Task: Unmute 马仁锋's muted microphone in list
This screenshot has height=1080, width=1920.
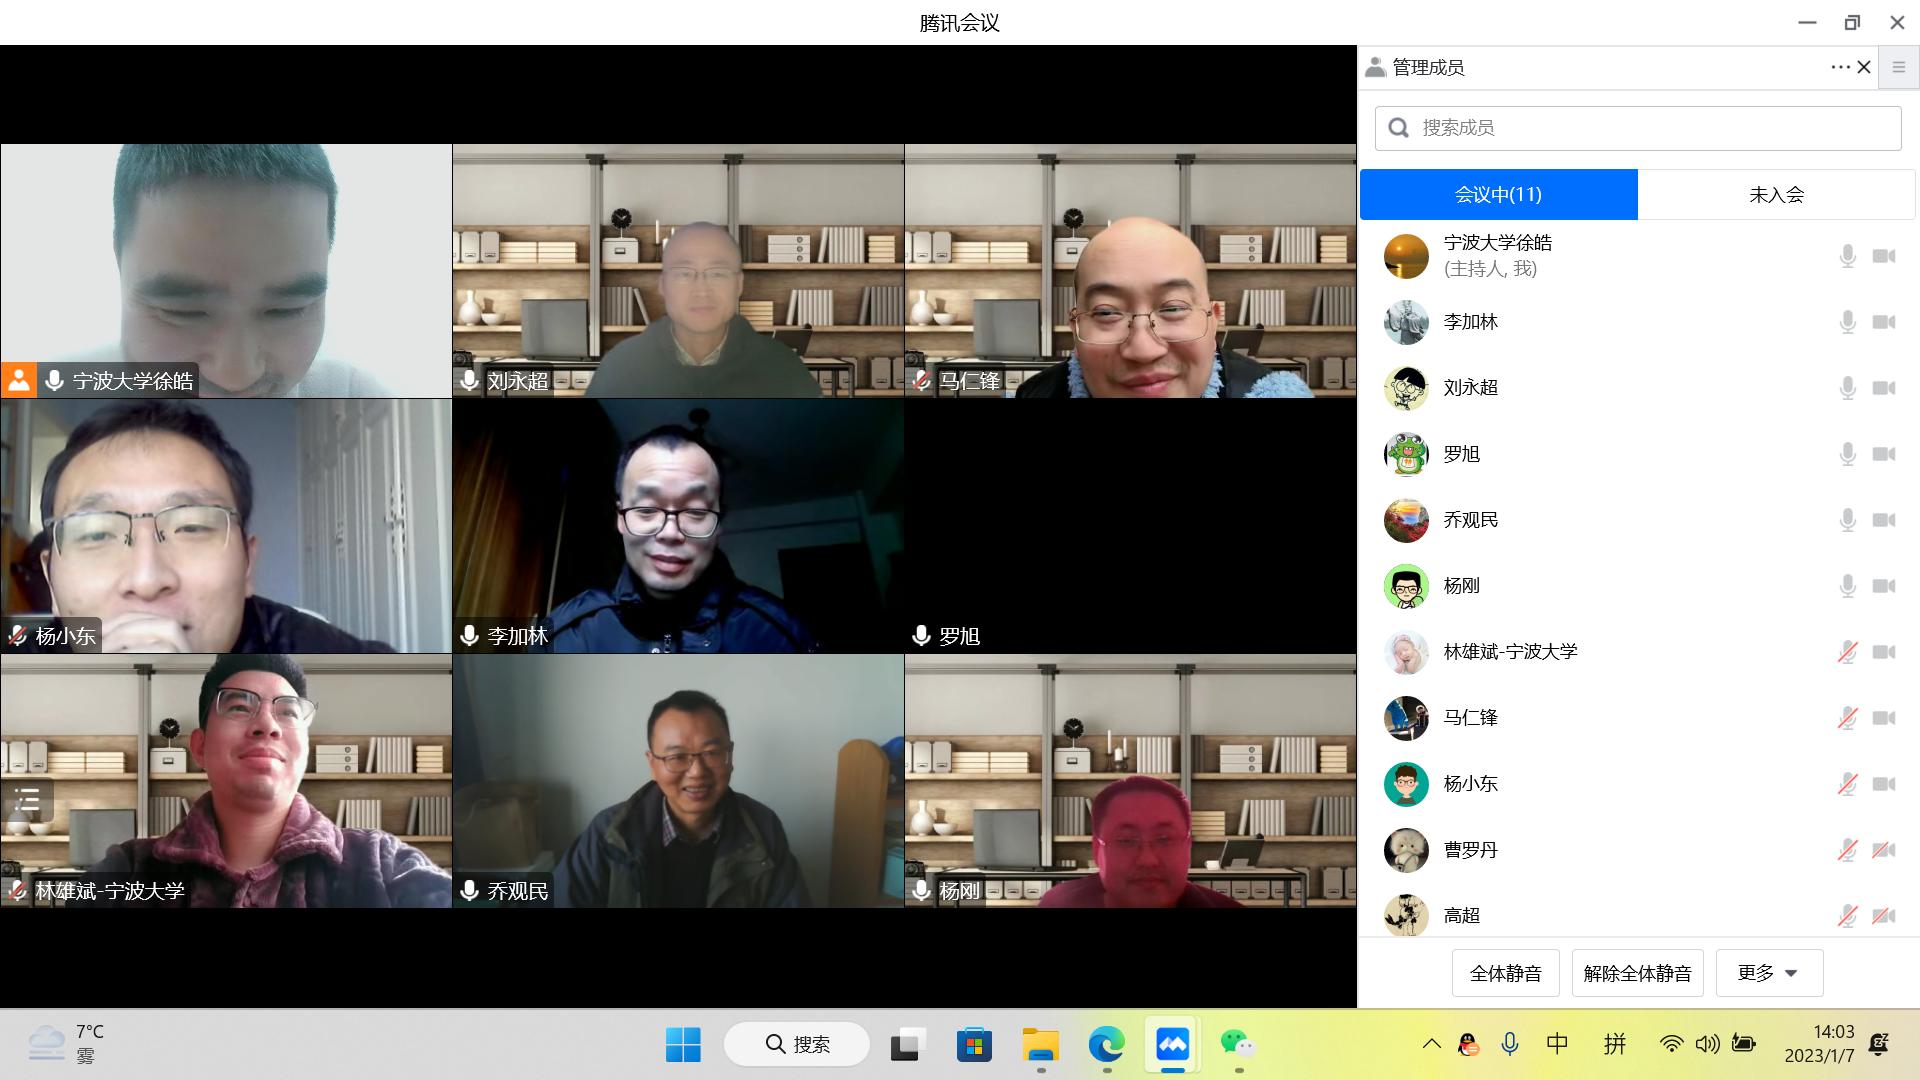Action: pyautogui.click(x=1847, y=718)
